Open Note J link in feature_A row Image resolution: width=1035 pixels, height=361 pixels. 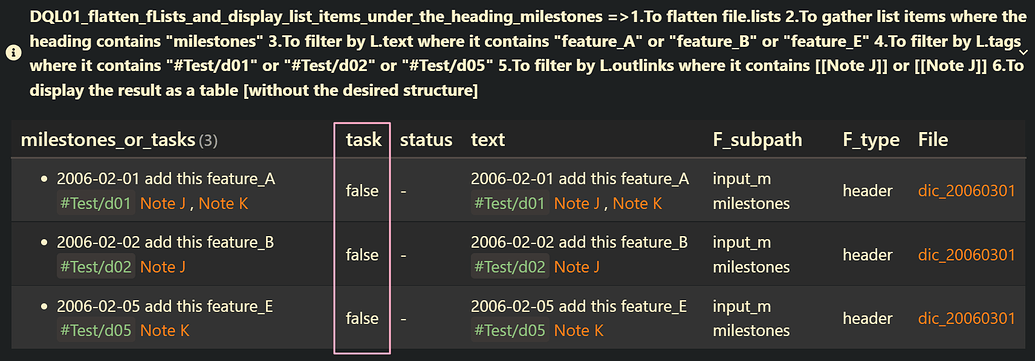coord(163,204)
